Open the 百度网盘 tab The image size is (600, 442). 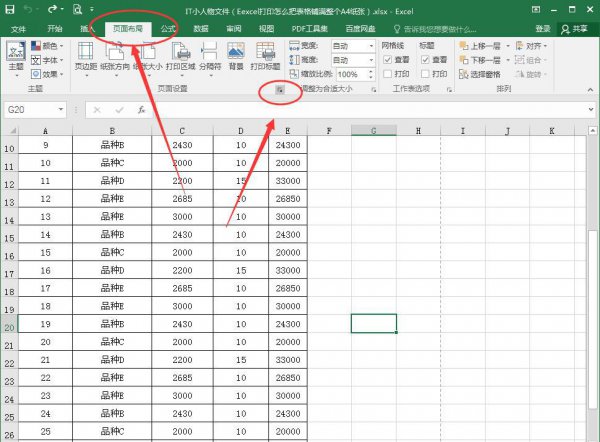(x=360, y=29)
